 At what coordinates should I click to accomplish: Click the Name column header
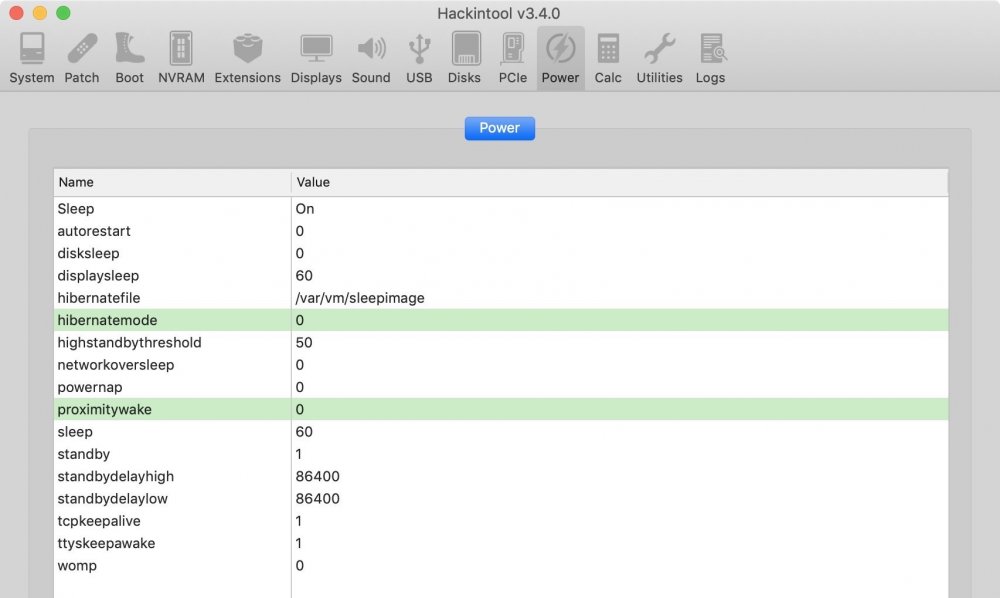pos(172,182)
